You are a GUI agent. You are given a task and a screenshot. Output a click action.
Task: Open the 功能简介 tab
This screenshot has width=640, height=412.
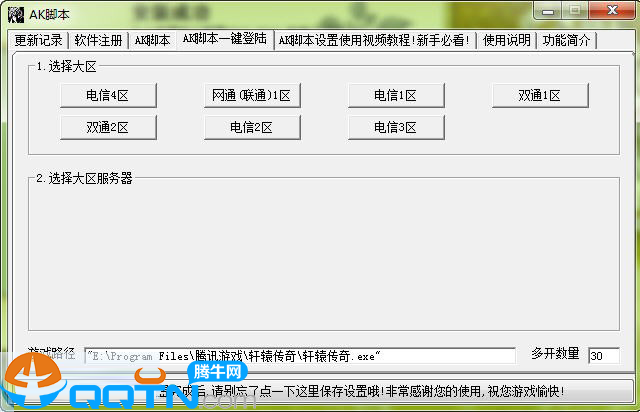pos(567,41)
